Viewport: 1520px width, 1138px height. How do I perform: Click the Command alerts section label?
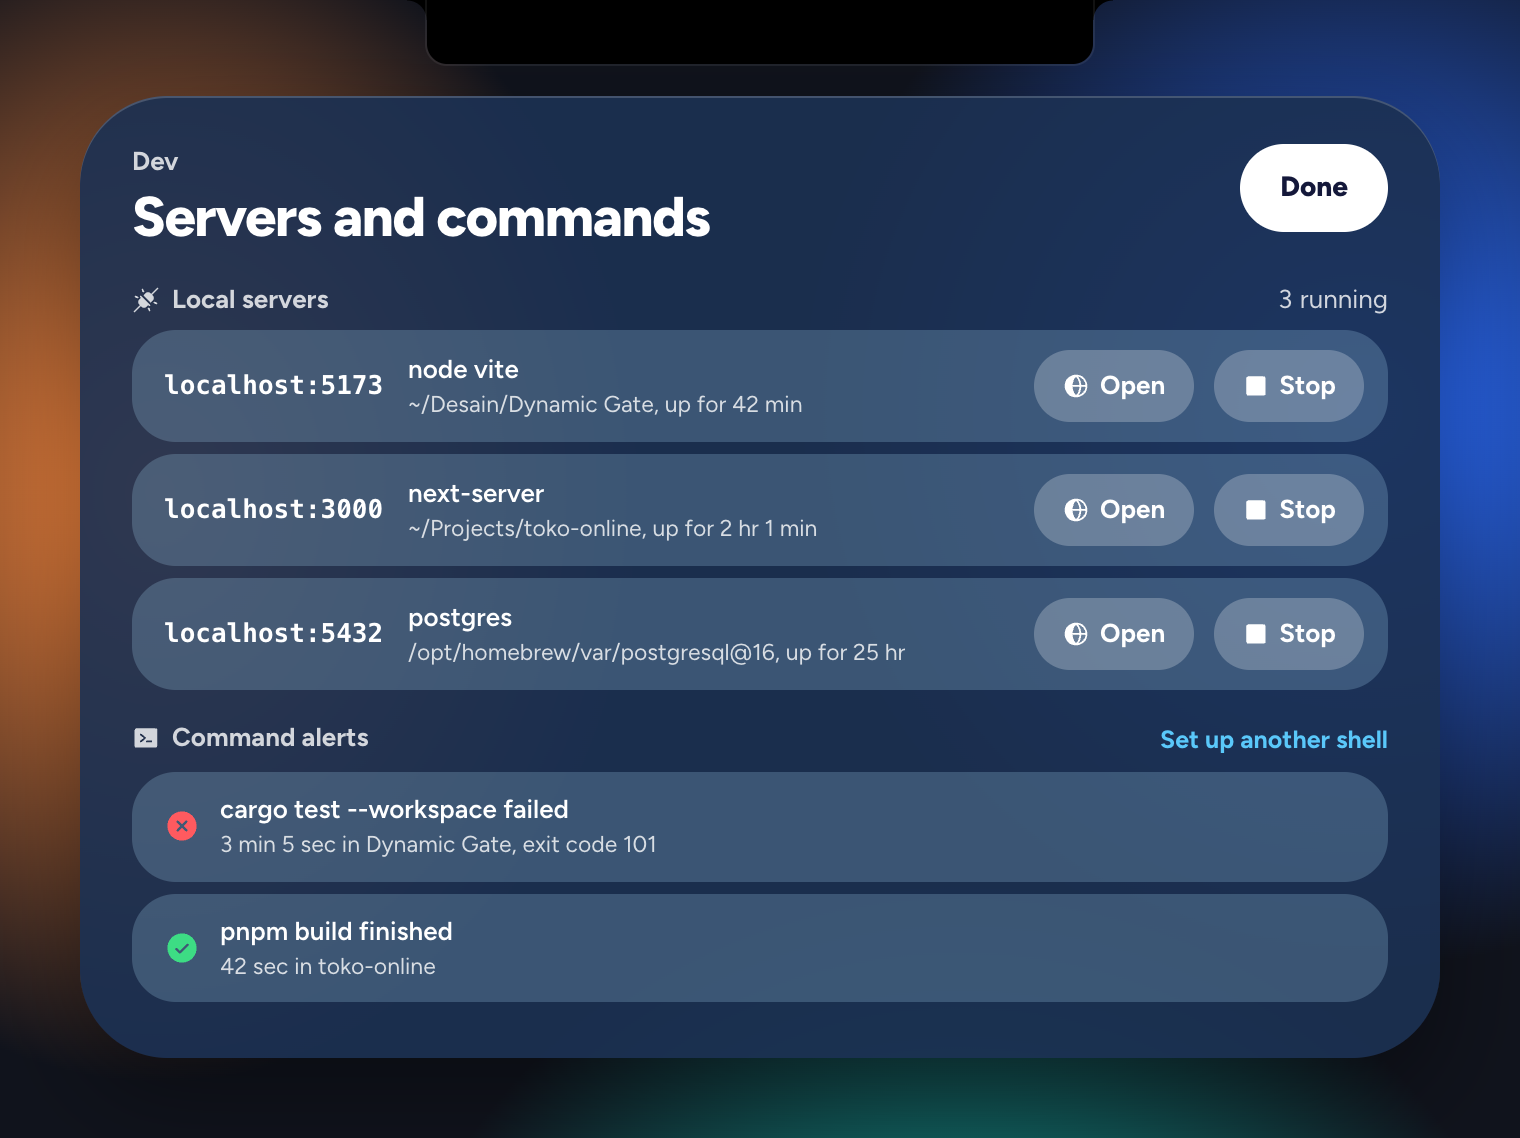point(270,738)
